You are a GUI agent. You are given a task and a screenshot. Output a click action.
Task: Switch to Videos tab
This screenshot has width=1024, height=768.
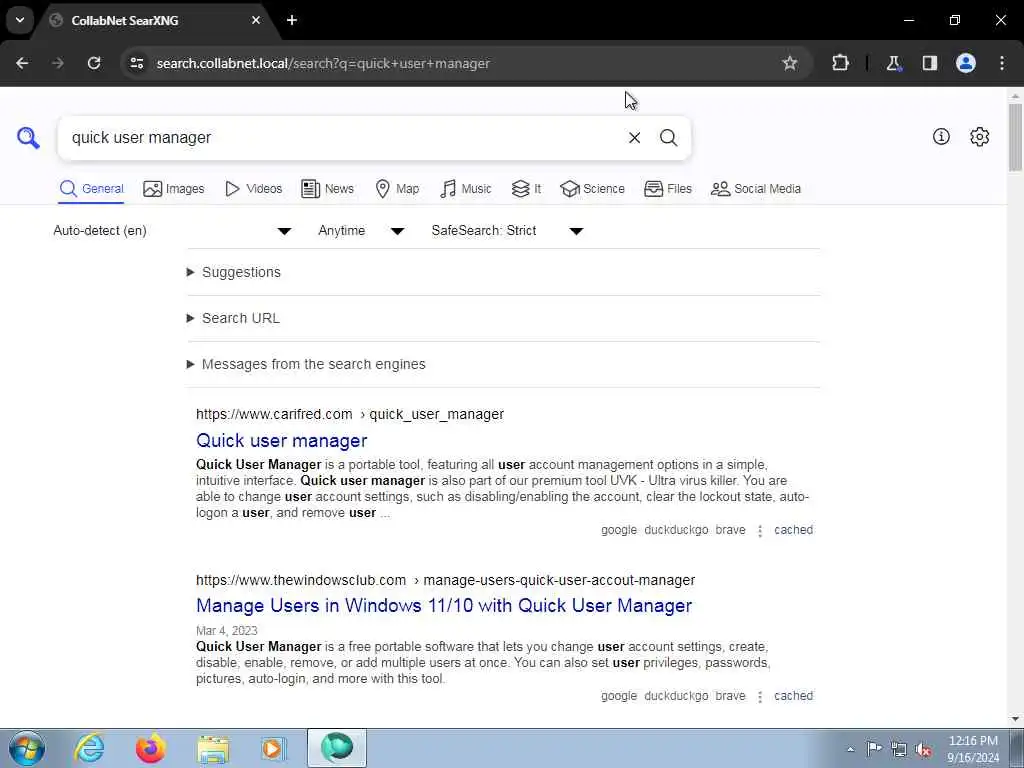(253, 189)
